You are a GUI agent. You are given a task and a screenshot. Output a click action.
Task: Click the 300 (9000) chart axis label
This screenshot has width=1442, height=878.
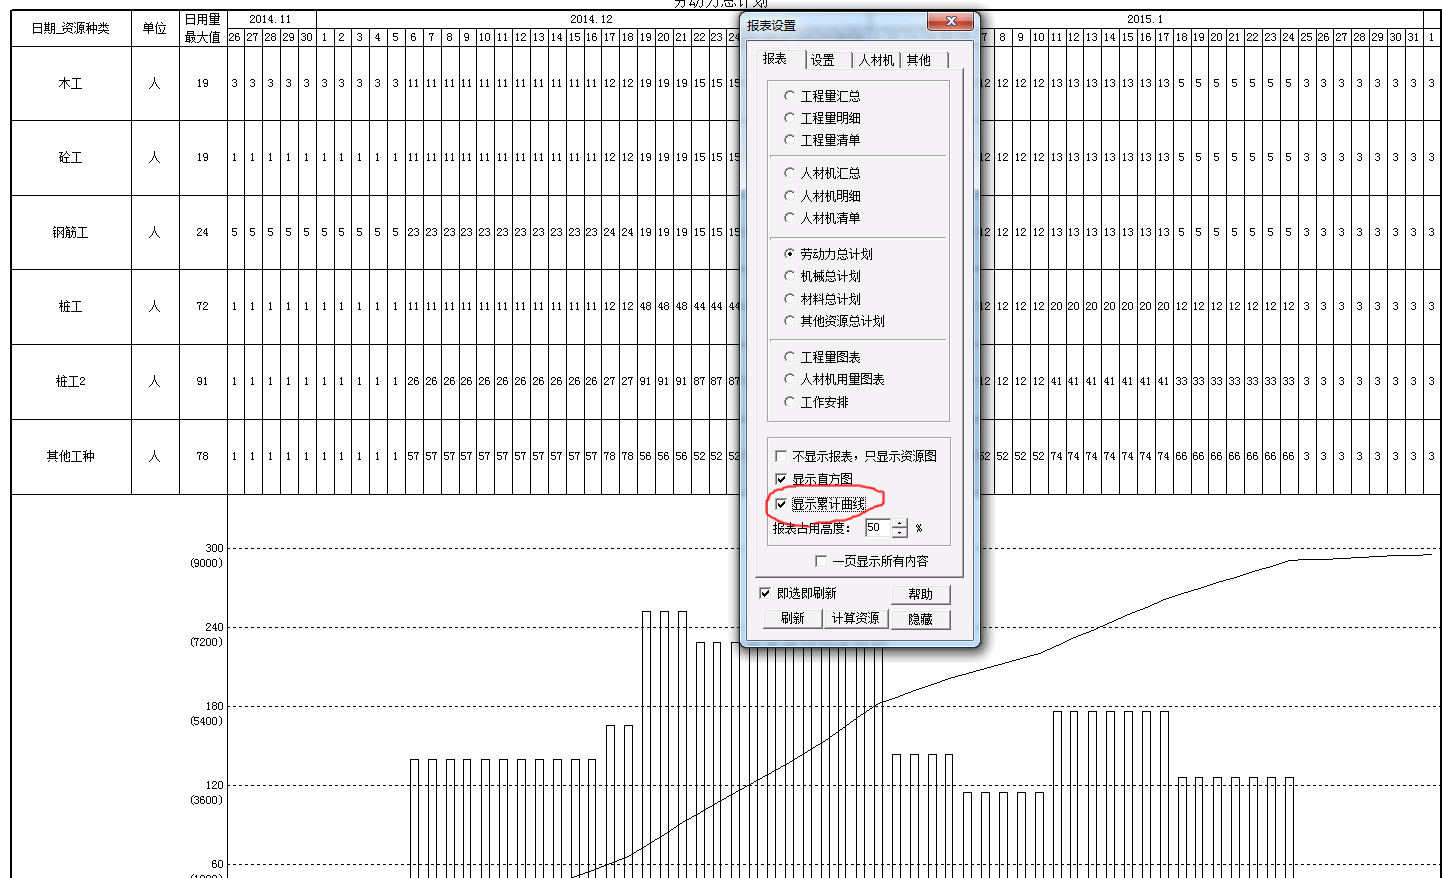207,555
